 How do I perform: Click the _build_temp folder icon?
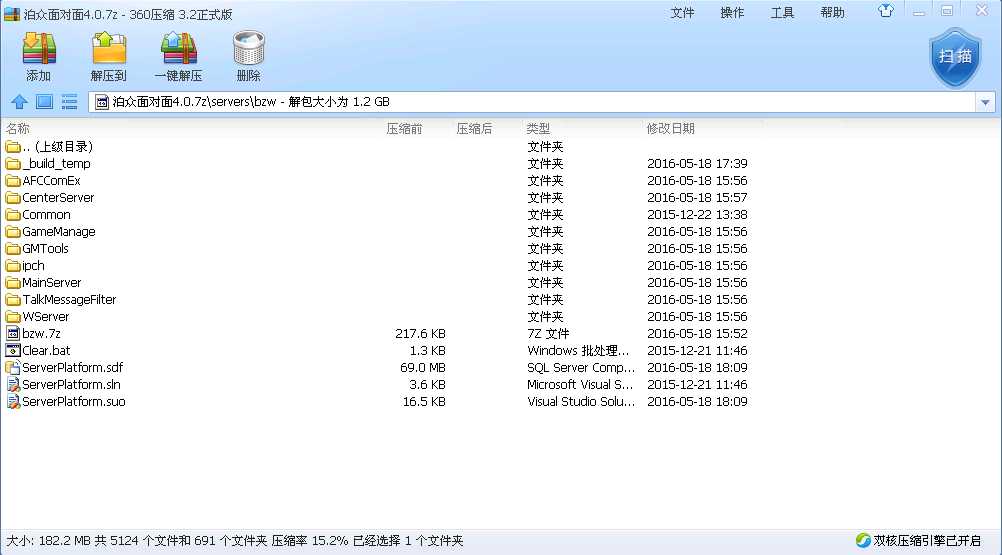tap(13, 163)
